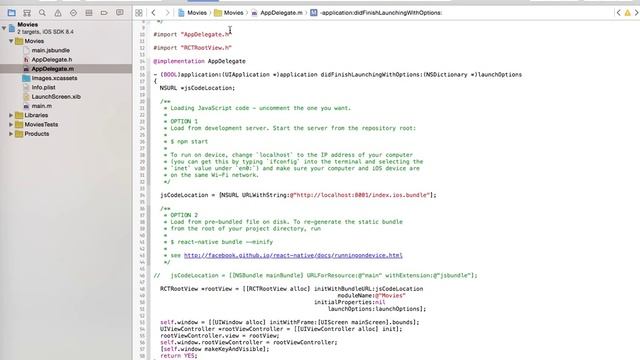Open the Breakpoint navigator icon
Viewport: 640px width, 360px height.
click(x=104, y=13)
